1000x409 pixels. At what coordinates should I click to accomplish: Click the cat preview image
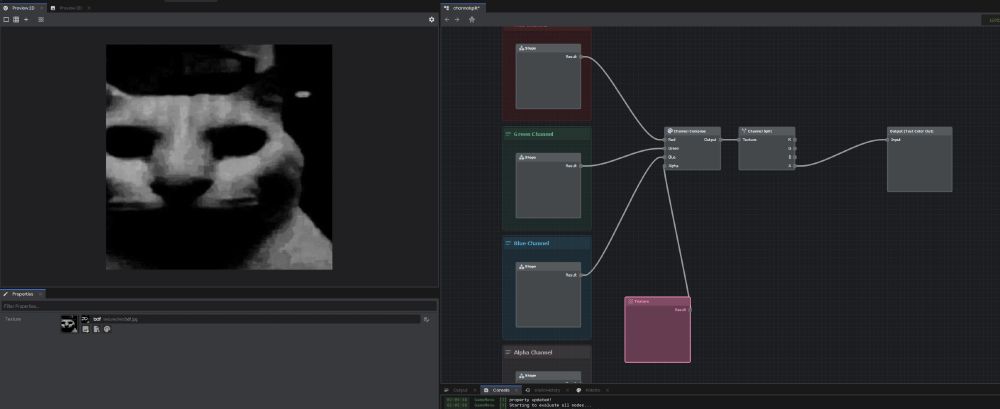(219, 157)
